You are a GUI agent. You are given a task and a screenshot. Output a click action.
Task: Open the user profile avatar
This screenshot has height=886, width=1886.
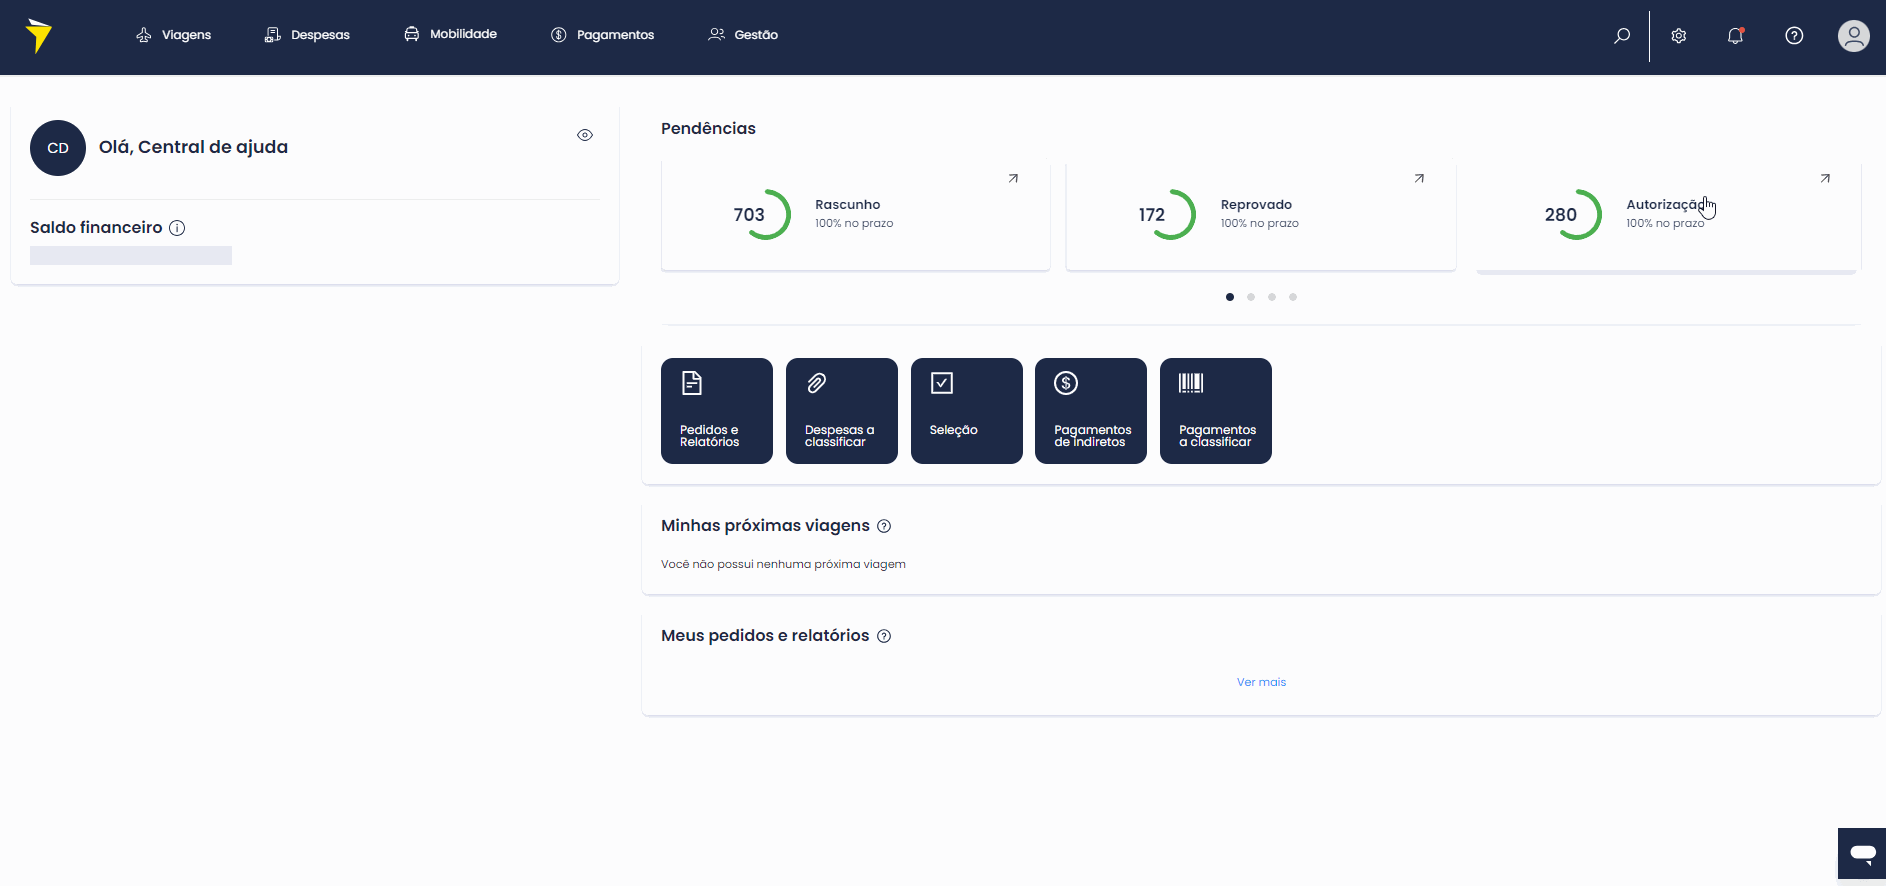pos(1854,36)
